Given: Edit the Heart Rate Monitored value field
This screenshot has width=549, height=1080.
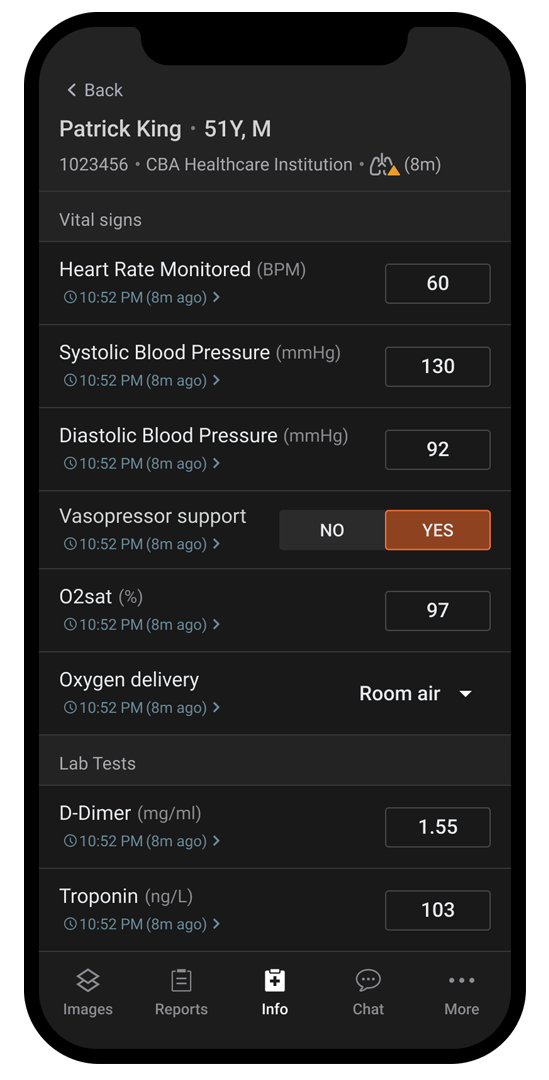Looking at the screenshot, I should click(437, 283).
